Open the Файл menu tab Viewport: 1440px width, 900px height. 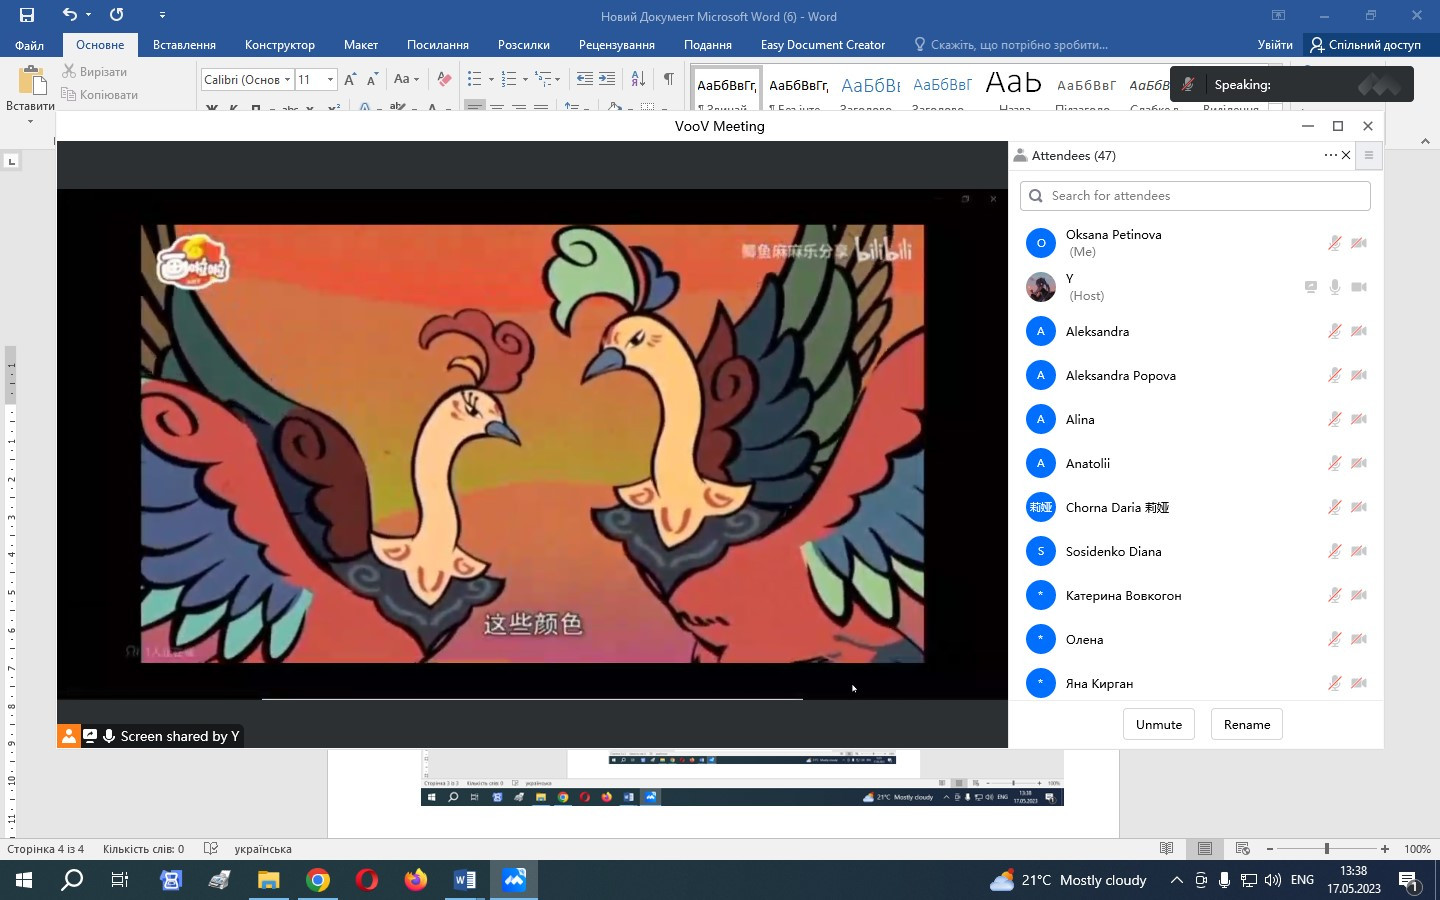pos(29,45)
